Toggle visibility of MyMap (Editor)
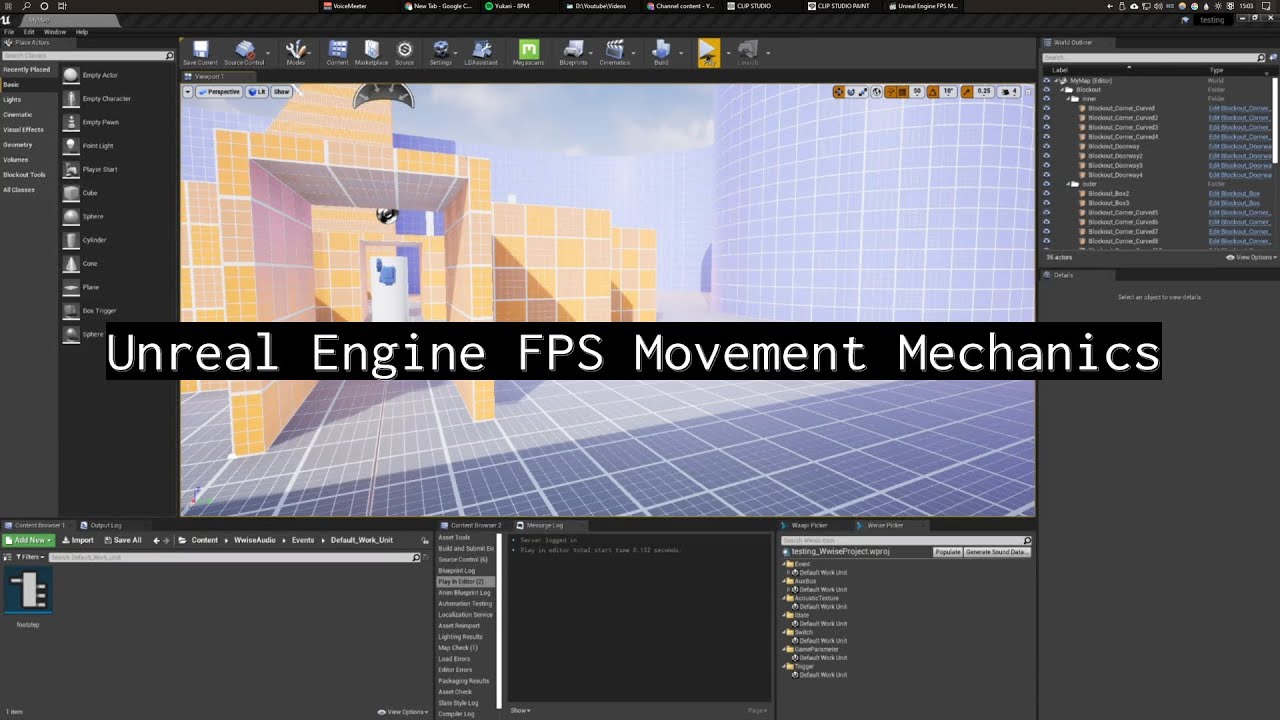 [1047, 80]
